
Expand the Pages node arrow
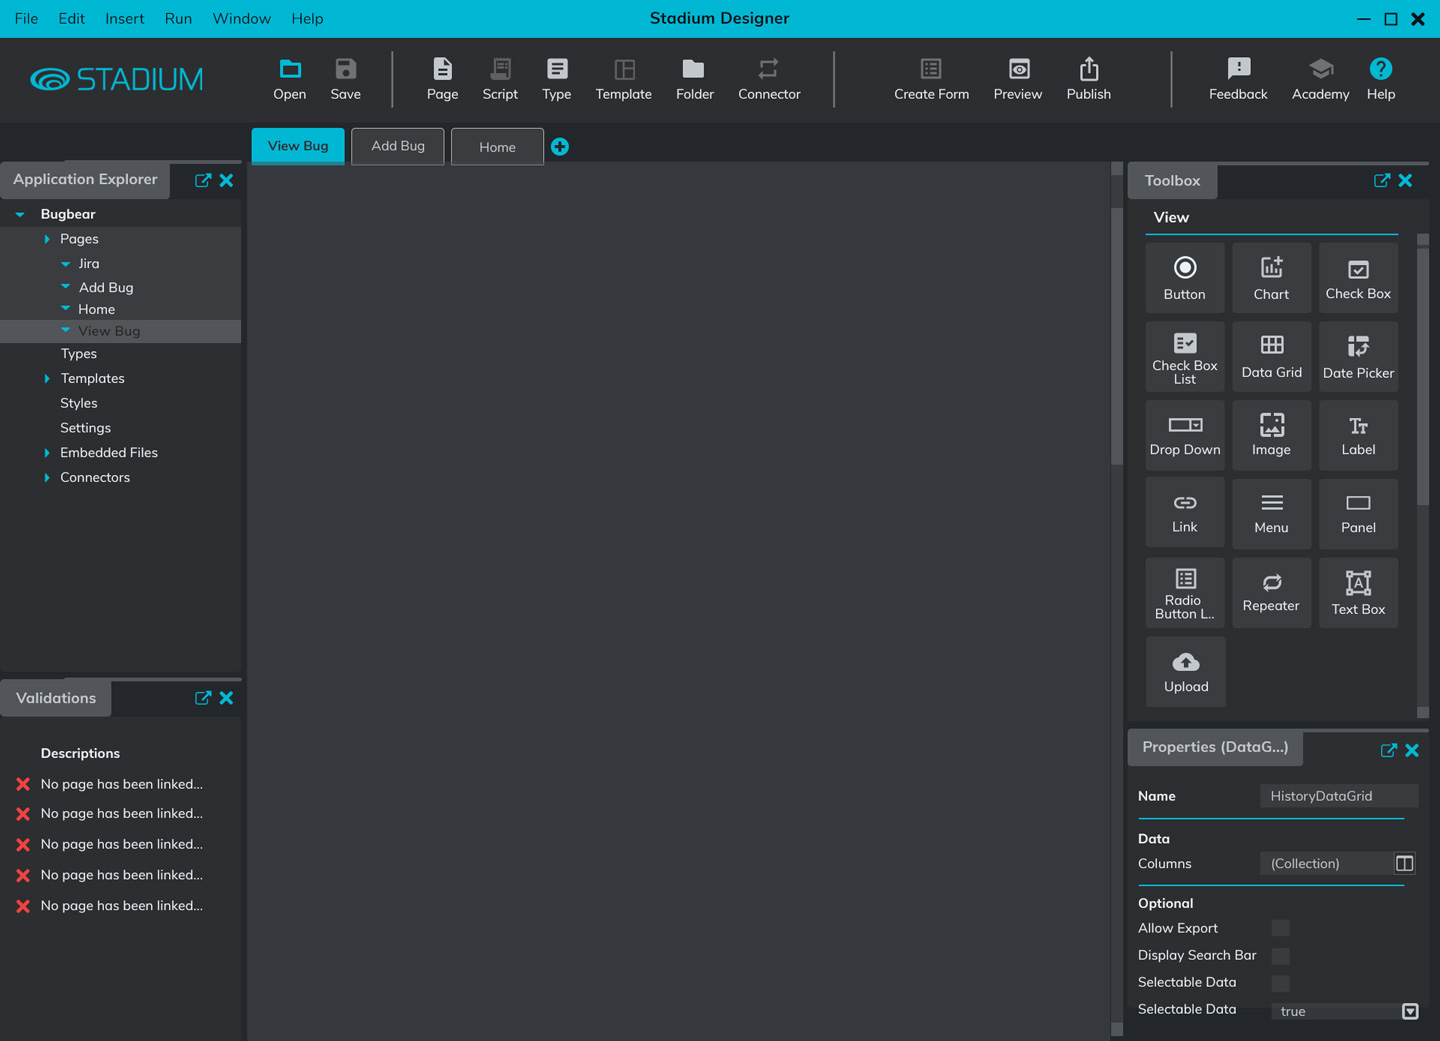[x=47, y=239]
